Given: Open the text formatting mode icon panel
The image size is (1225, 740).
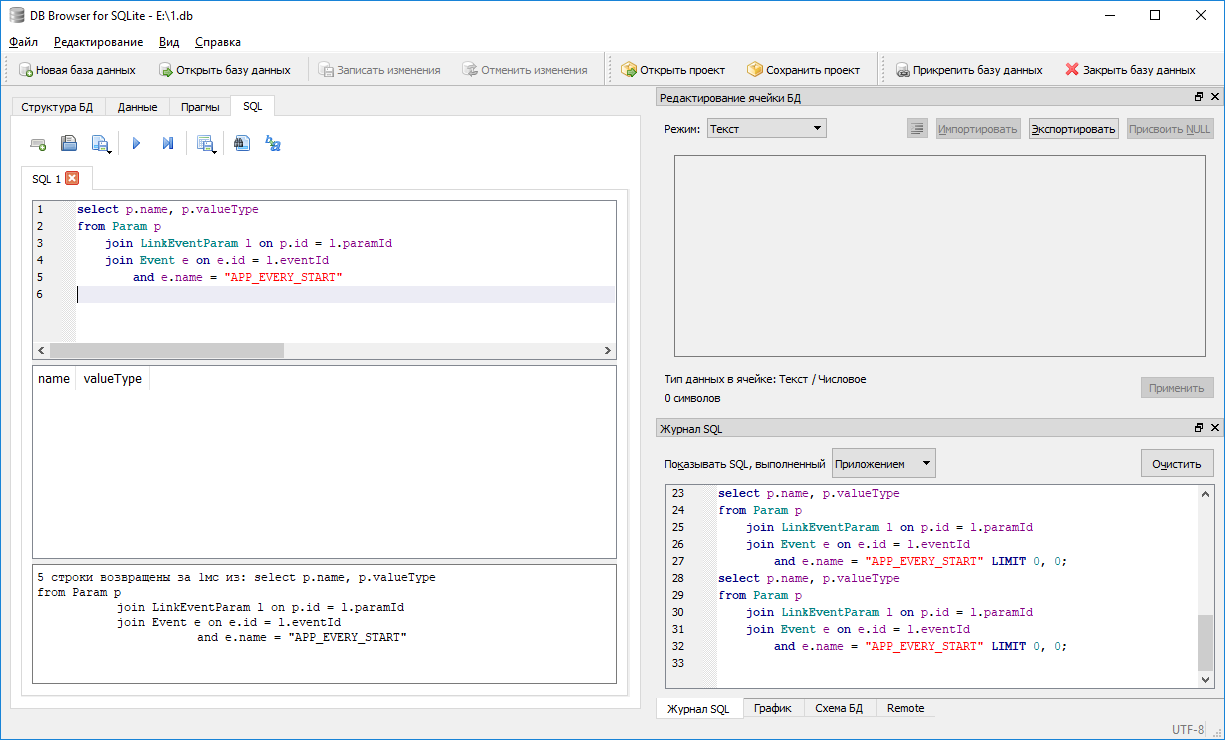Looking at the screenshot, I should point(916,127).
